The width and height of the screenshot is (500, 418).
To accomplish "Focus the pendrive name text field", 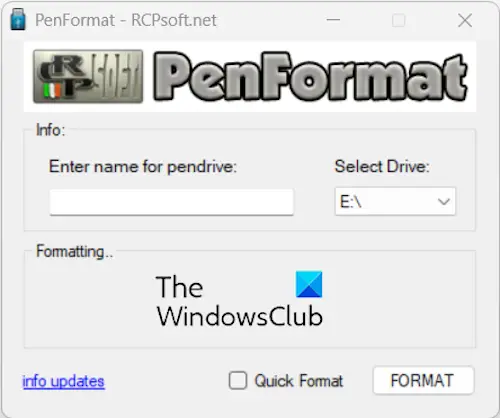I will 171,202.
